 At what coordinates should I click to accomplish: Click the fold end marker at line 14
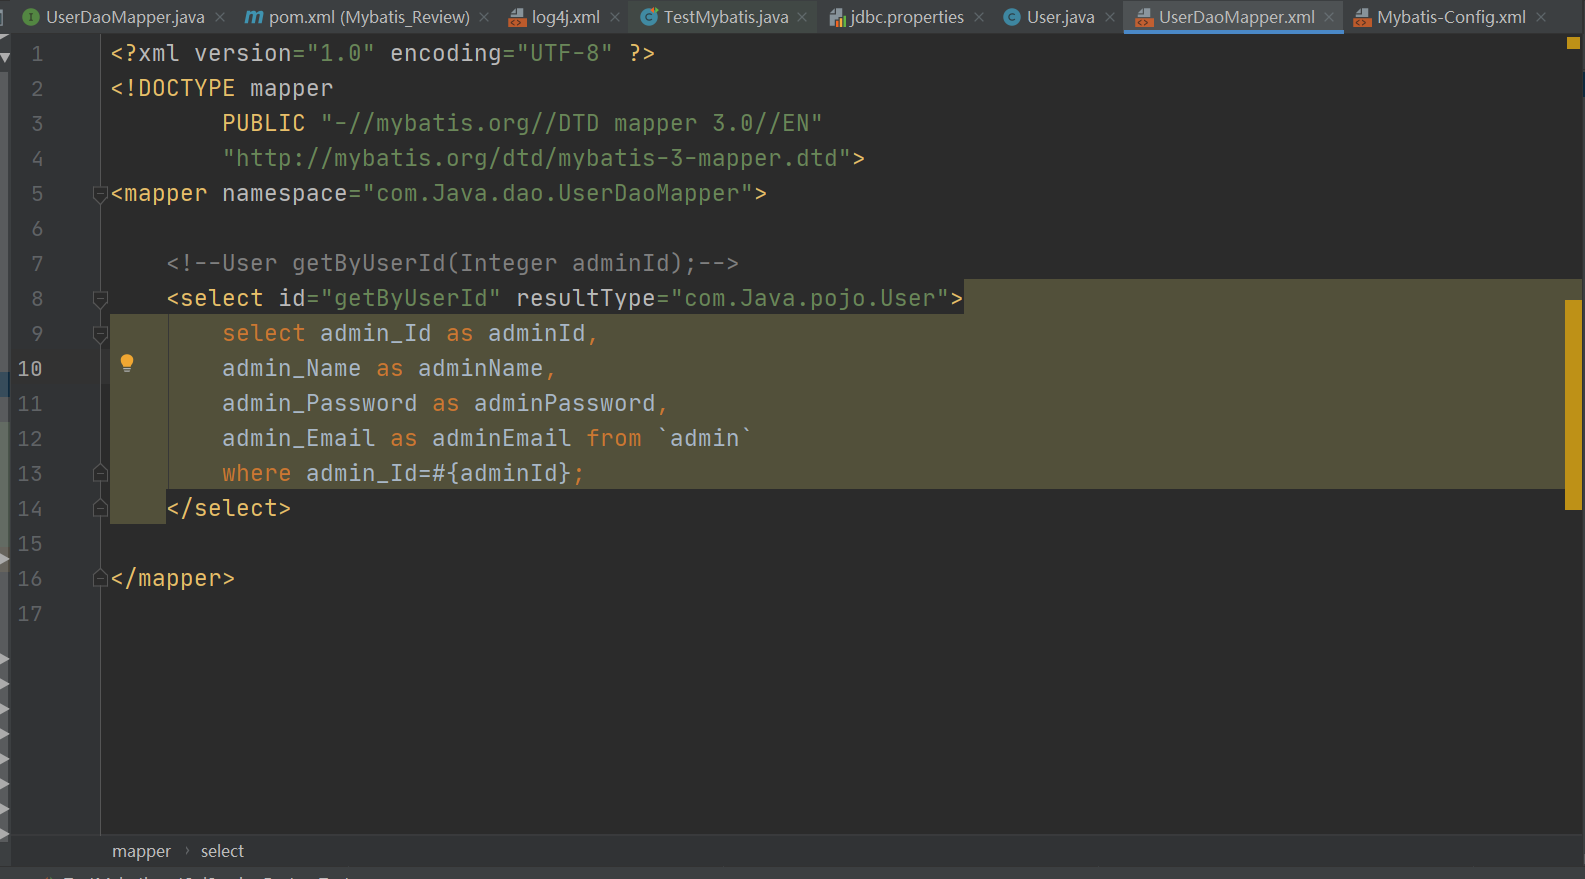[x=100, y=508]
